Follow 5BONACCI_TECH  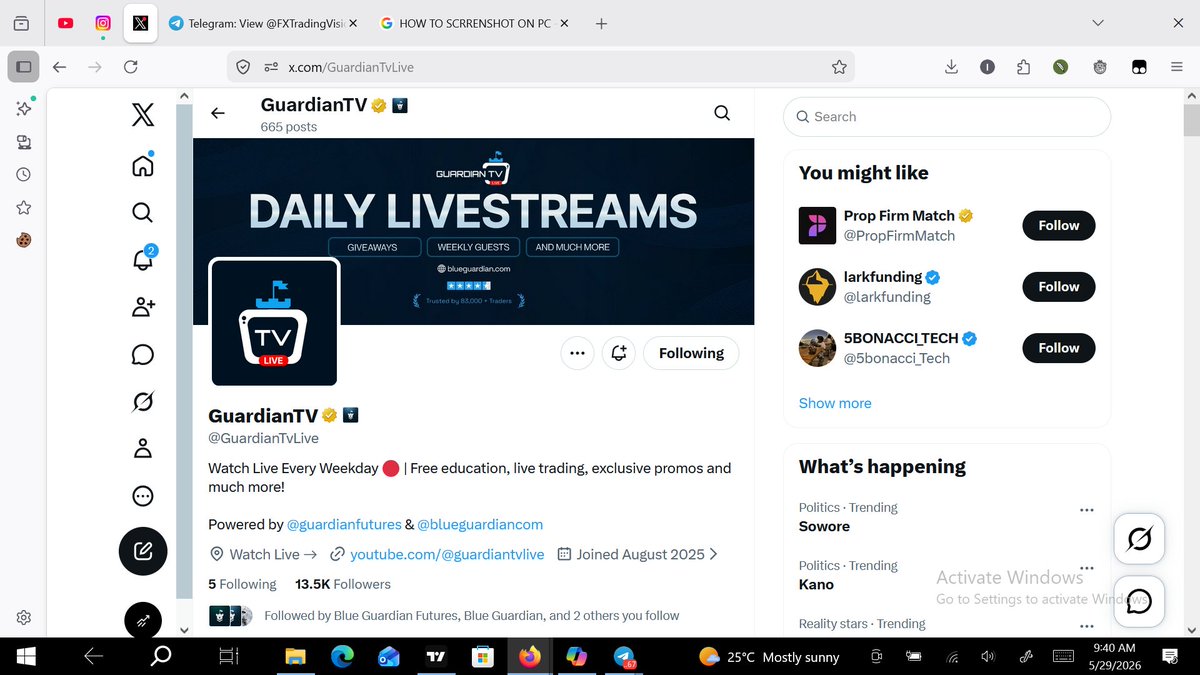[x=1058, y=348]
